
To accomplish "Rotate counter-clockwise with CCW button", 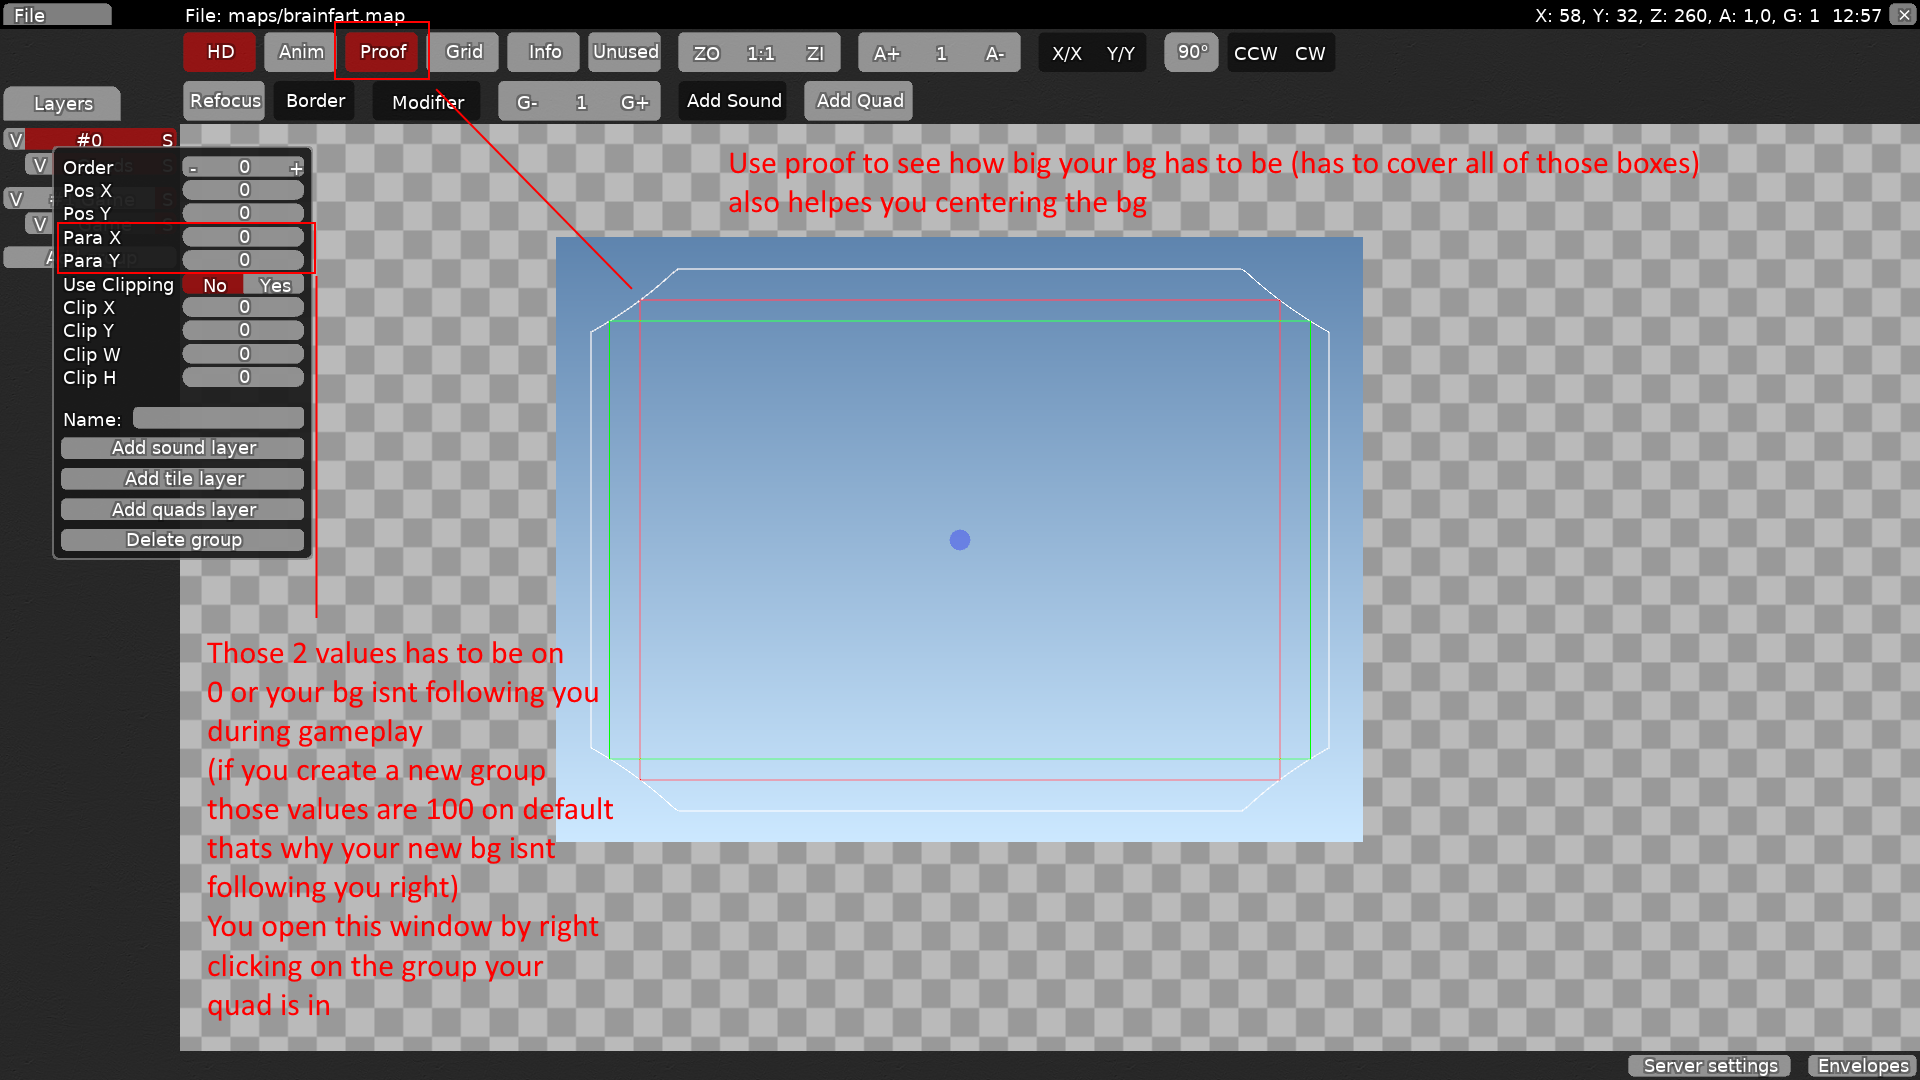I will click(x=1255, y=53).
